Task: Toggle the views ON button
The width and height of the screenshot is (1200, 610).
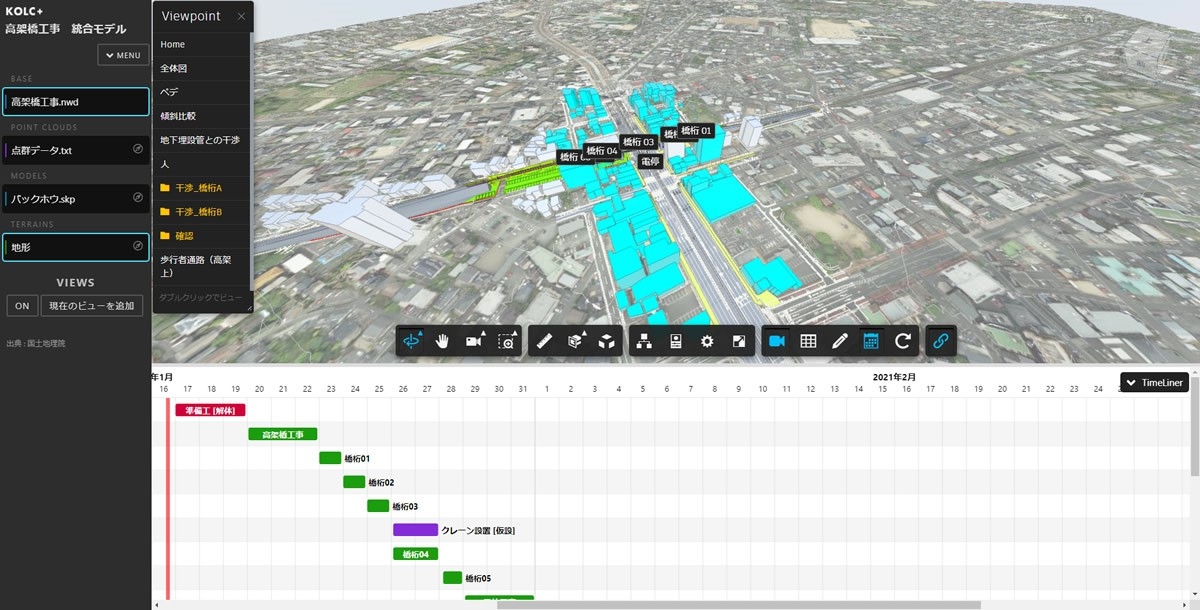Action: tap(22, 306)
